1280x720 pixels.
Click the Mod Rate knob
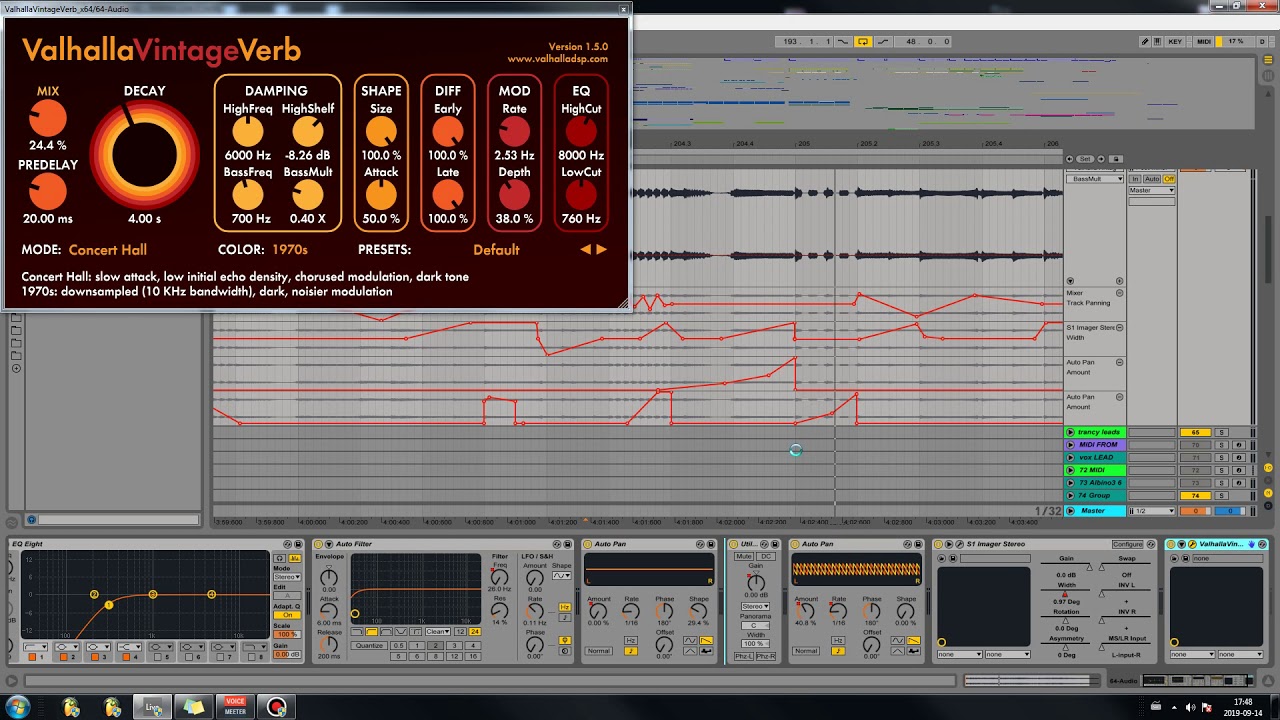click(x=514, y=131)
